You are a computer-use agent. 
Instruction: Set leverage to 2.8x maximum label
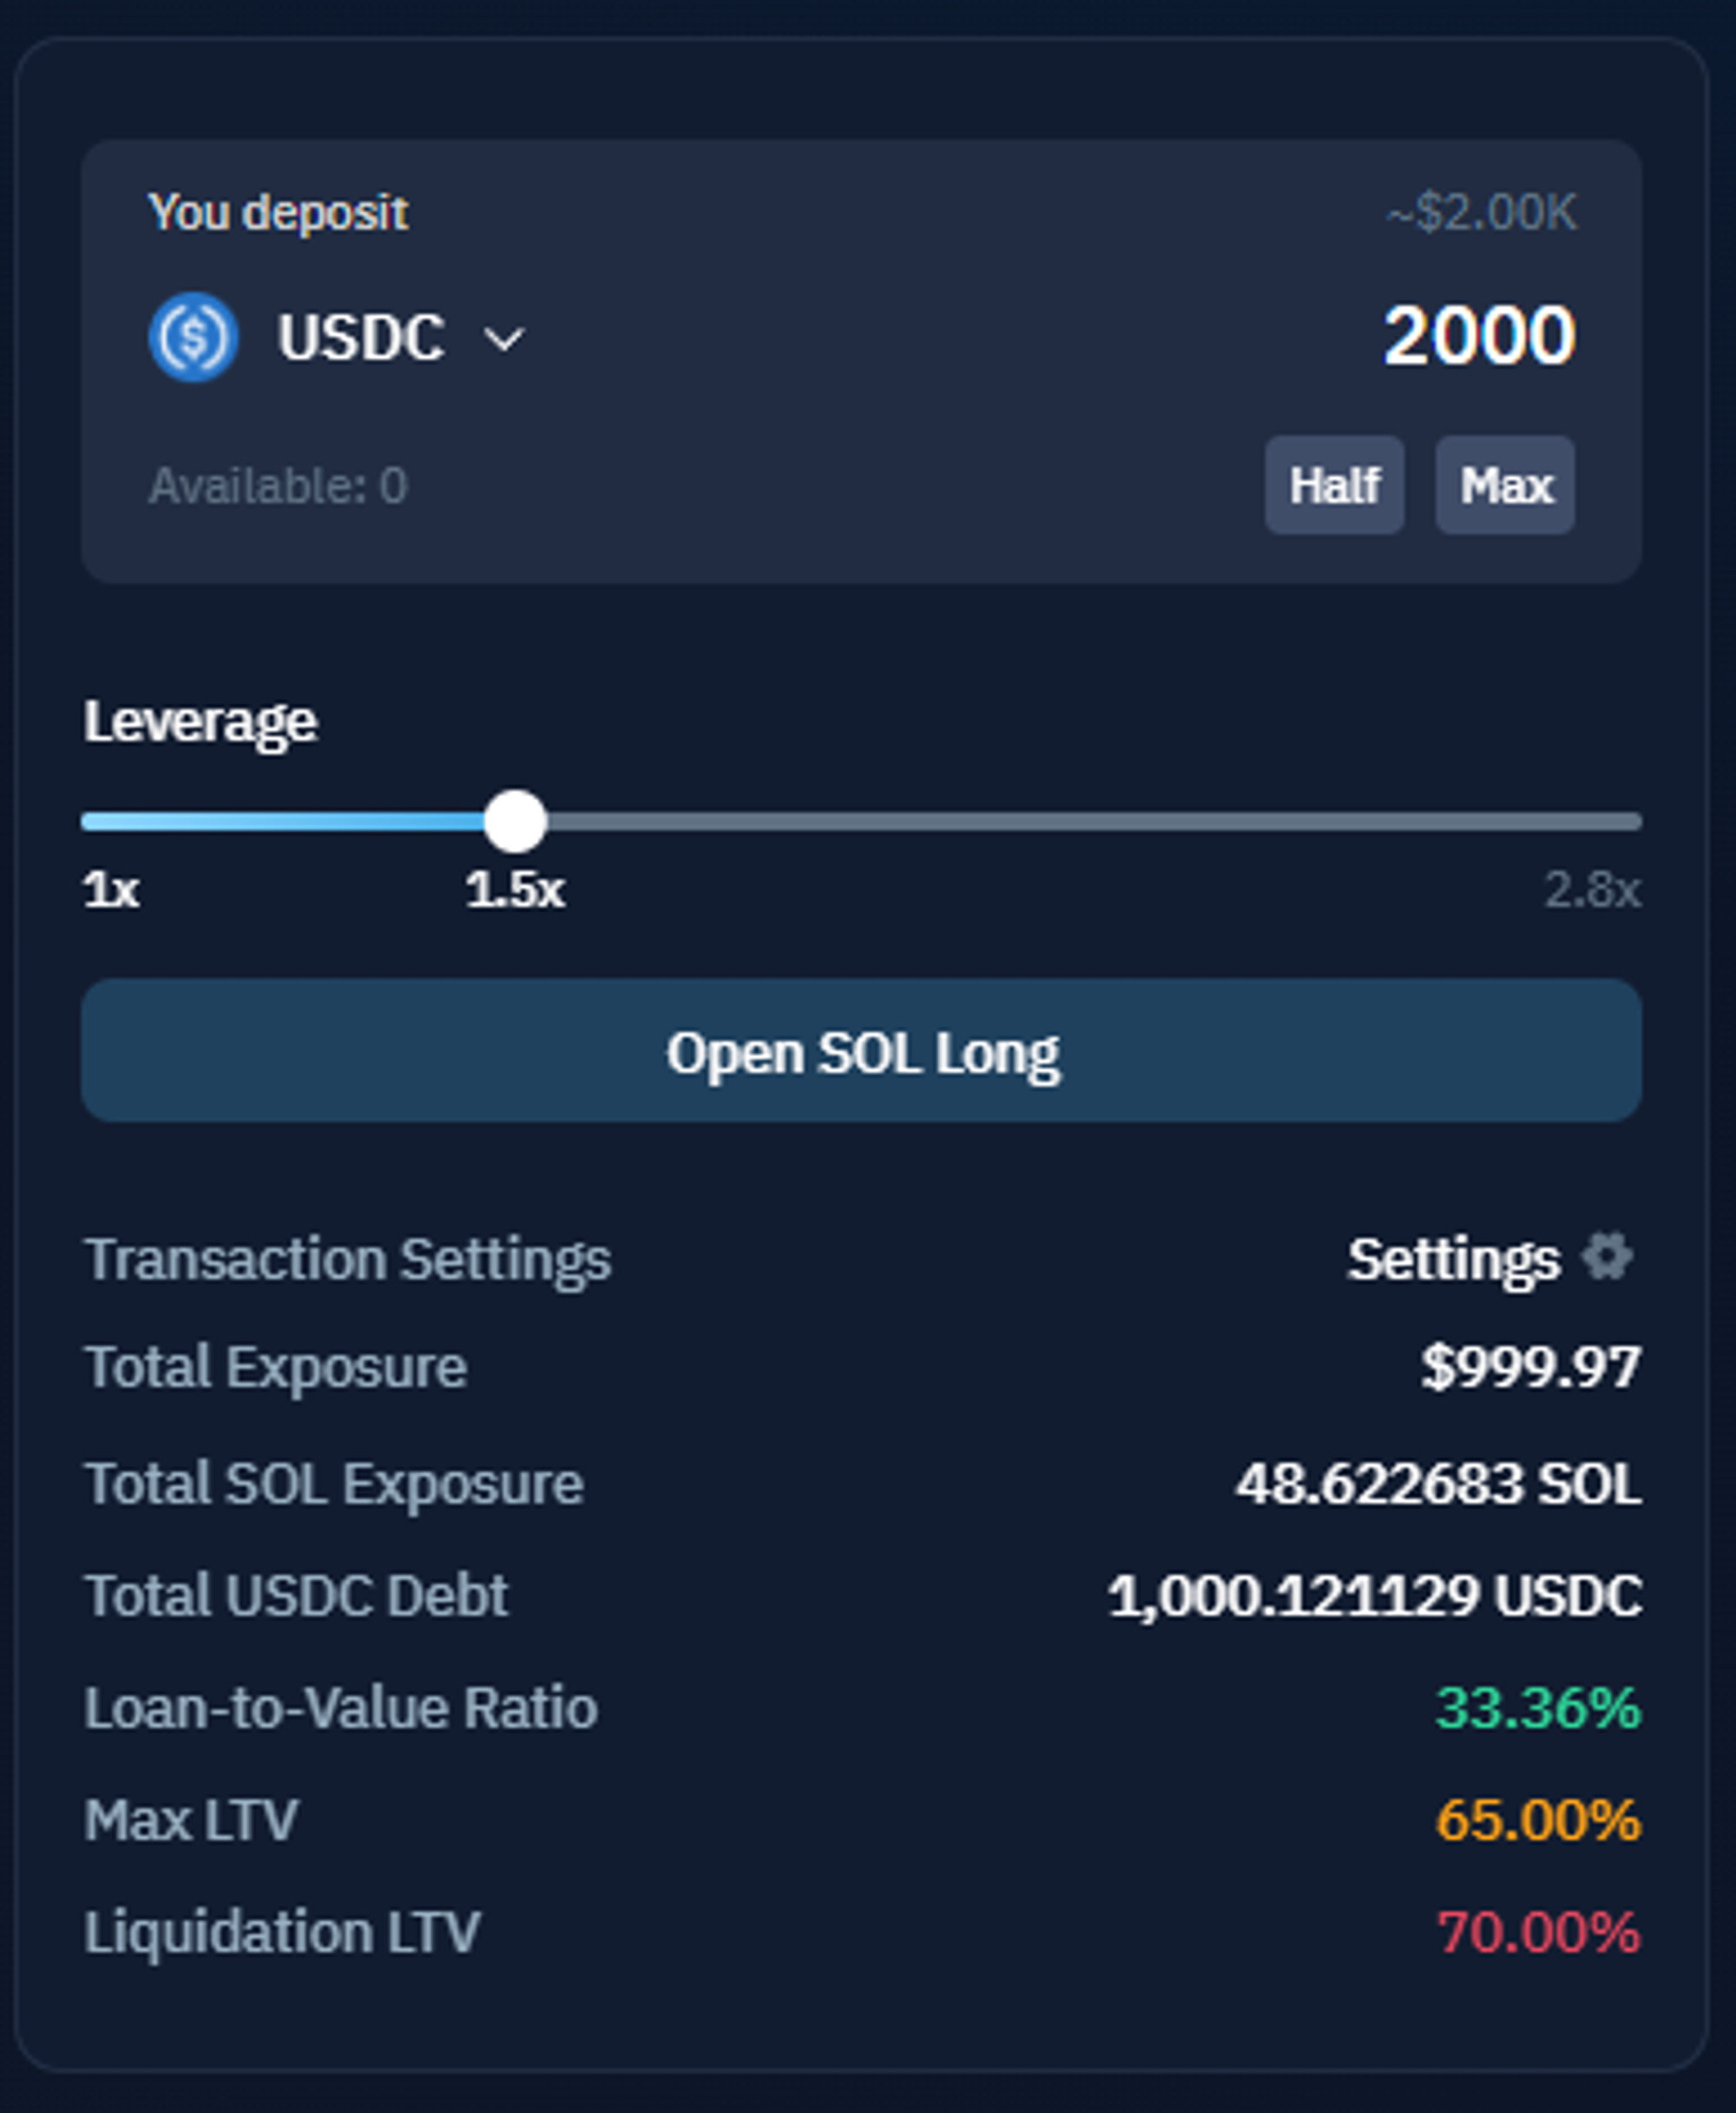(1591, 889)
